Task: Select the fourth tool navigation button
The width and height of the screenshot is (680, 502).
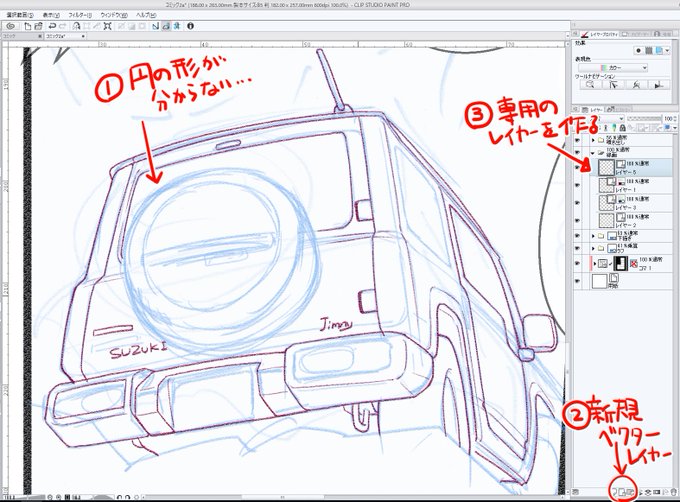Action: click(659, 85)
